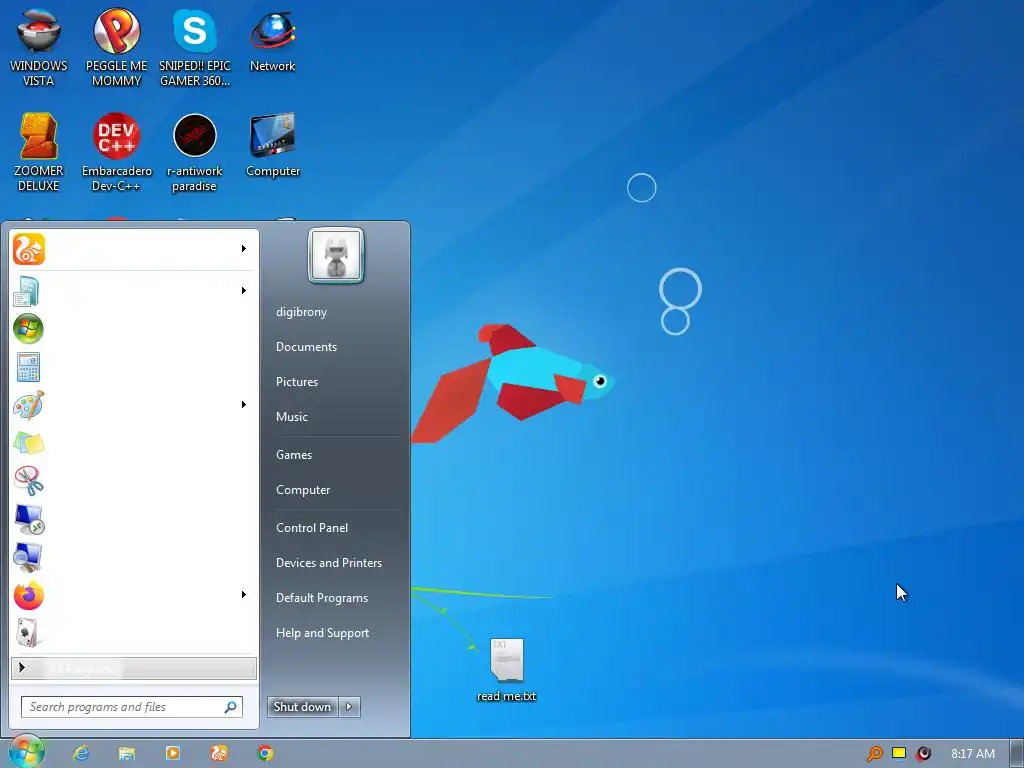This screenshot has height=768, width=1024.
Task: Click the red speaker tray icon
Action: (x=923, y=754)
